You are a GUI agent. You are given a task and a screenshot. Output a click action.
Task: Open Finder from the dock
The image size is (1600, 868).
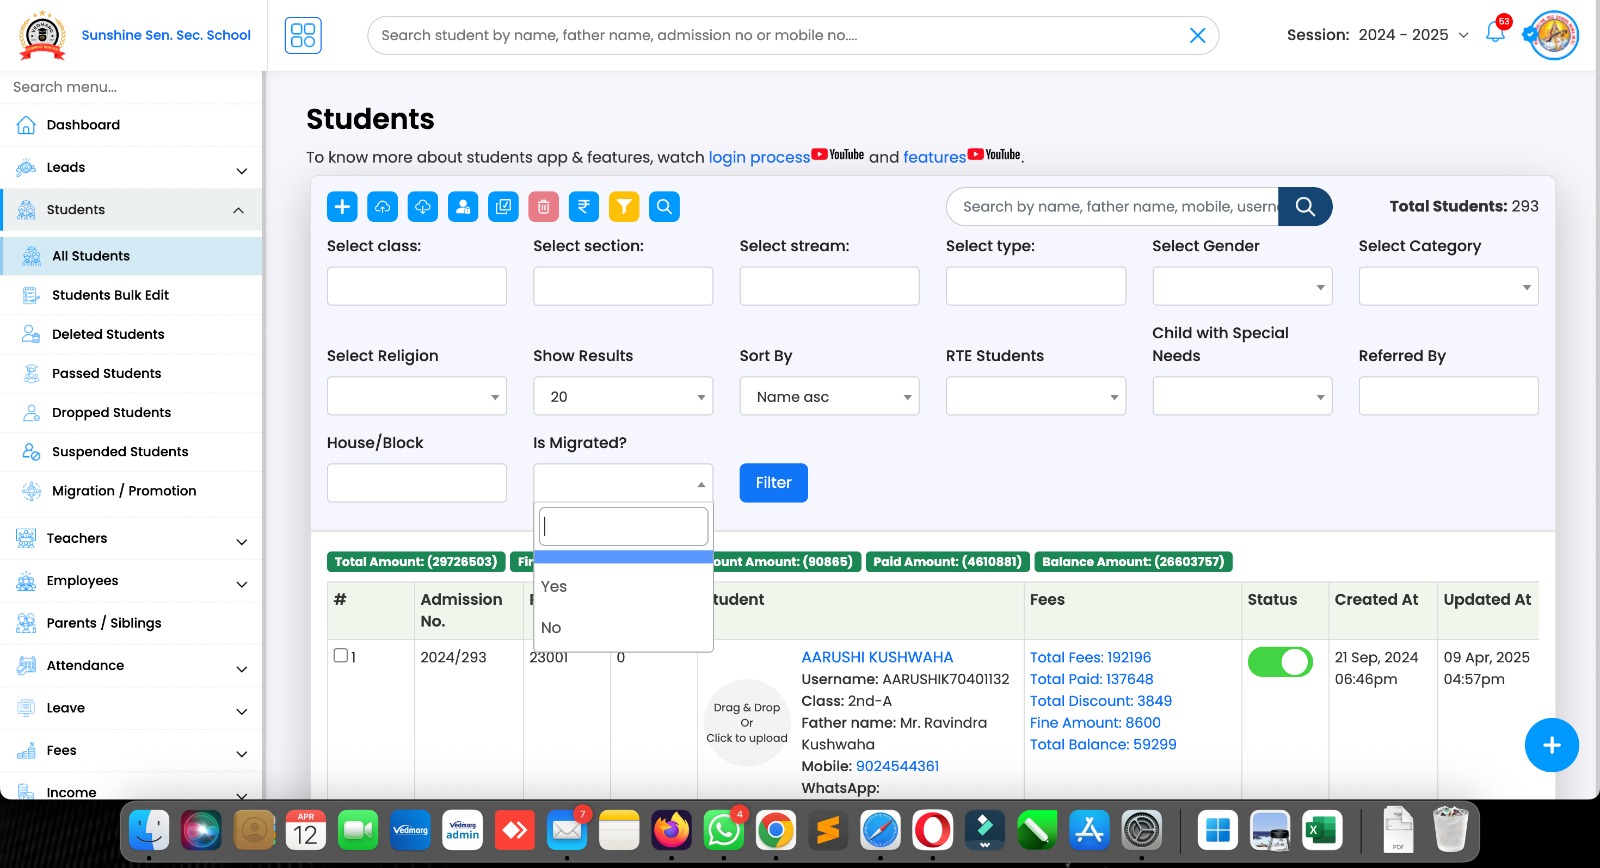[x=149, y=830]
